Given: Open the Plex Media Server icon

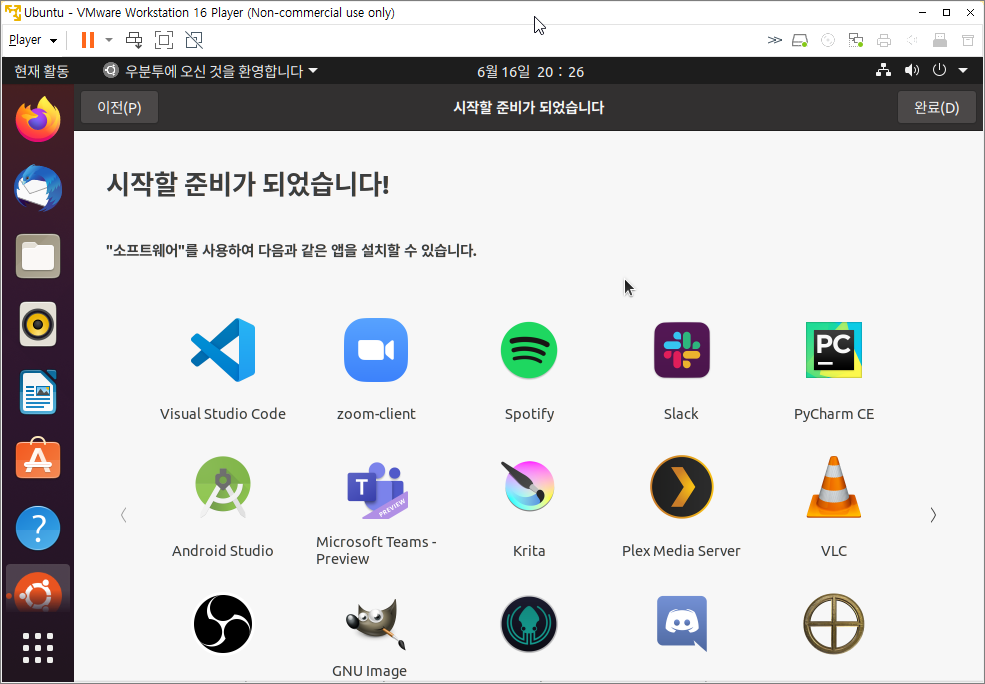Looking at the screenshot, I should click(x=682, y=487).
